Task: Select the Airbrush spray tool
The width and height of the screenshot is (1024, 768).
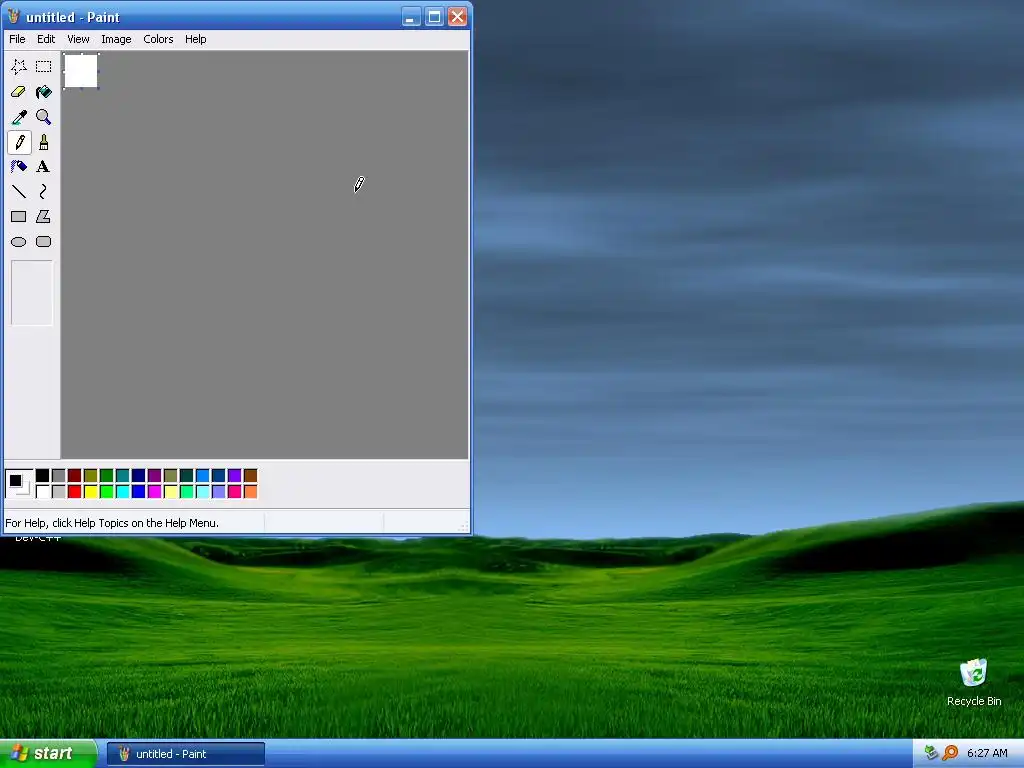Action: [x=19, y=167]
